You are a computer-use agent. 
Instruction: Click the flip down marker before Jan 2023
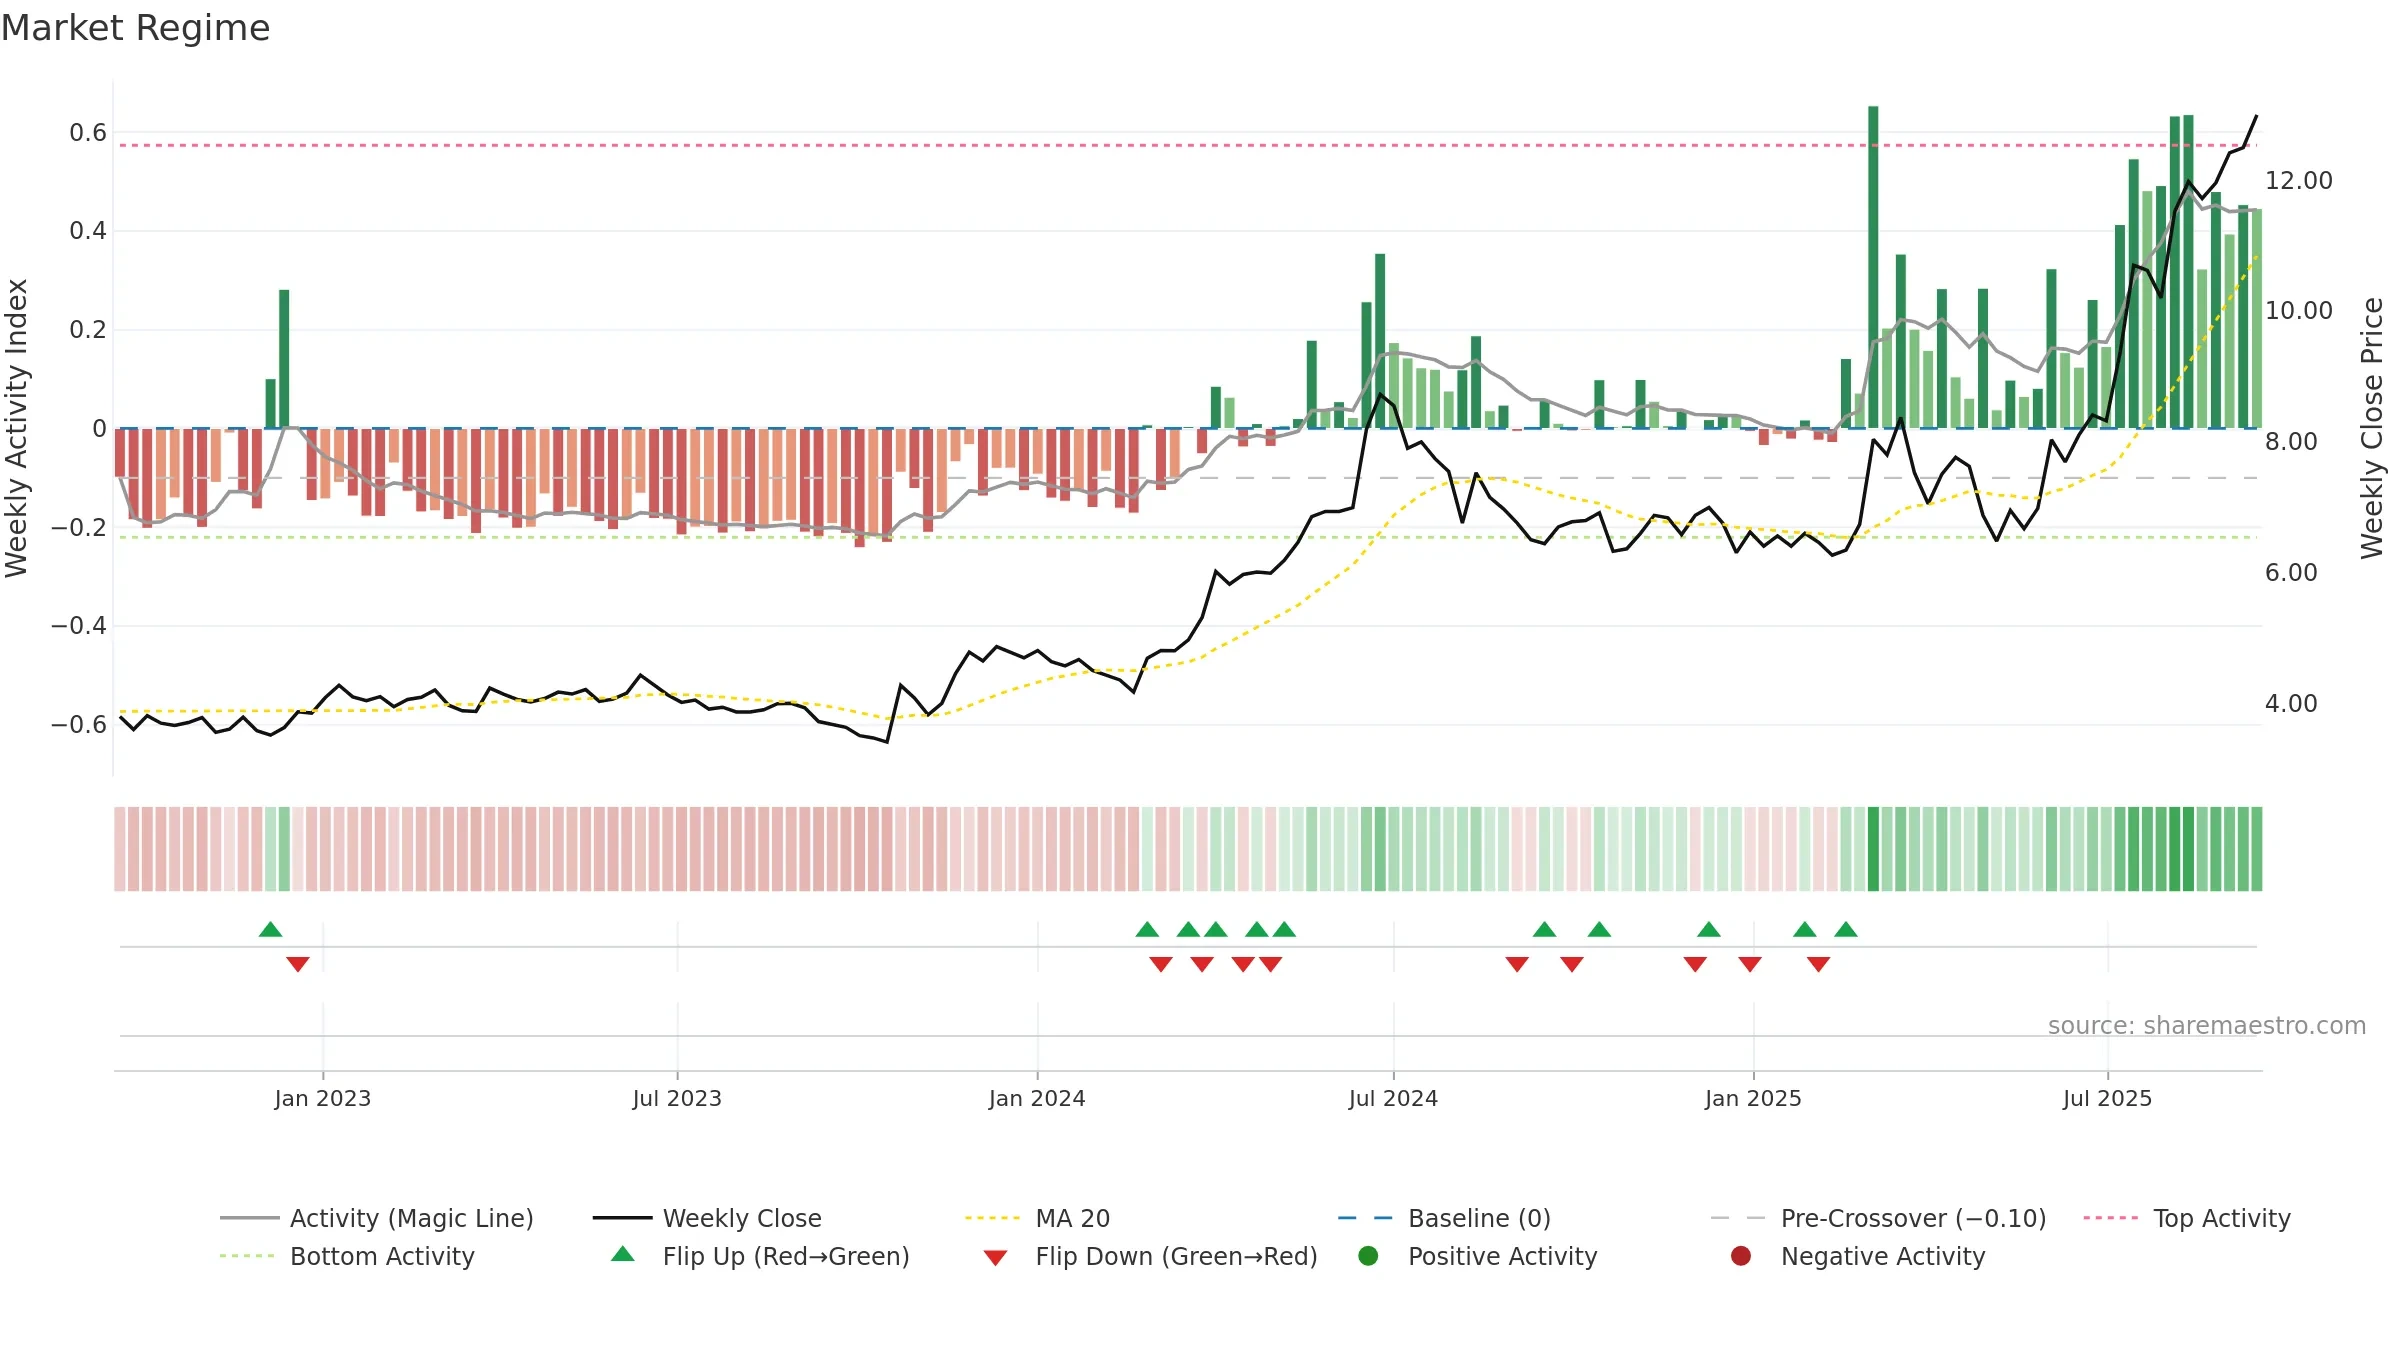point(298,964)
